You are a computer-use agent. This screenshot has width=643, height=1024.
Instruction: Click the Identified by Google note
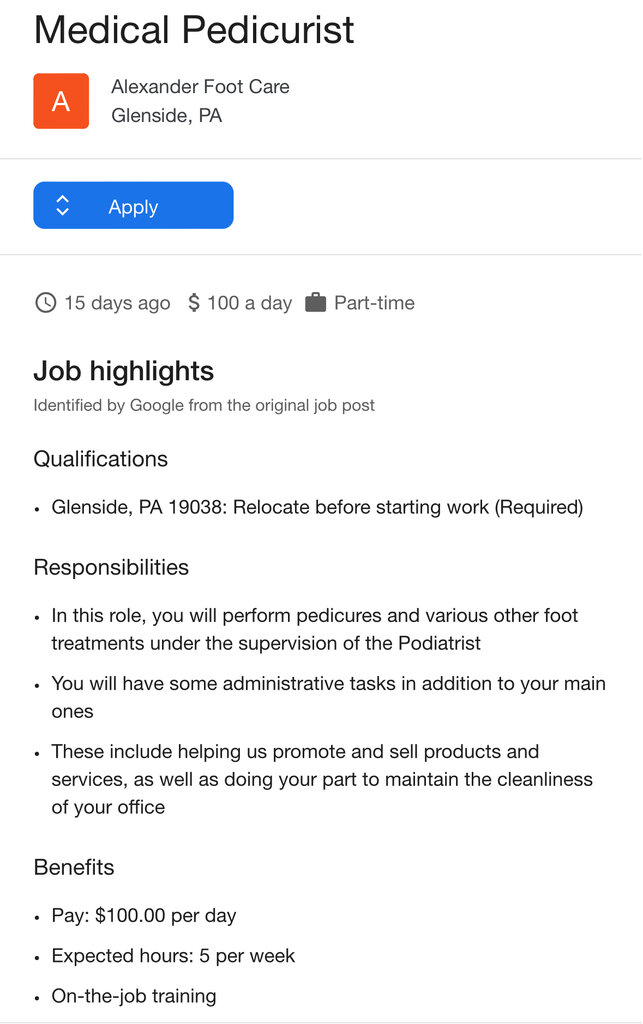pyautogui.click(x=204, y=406)
